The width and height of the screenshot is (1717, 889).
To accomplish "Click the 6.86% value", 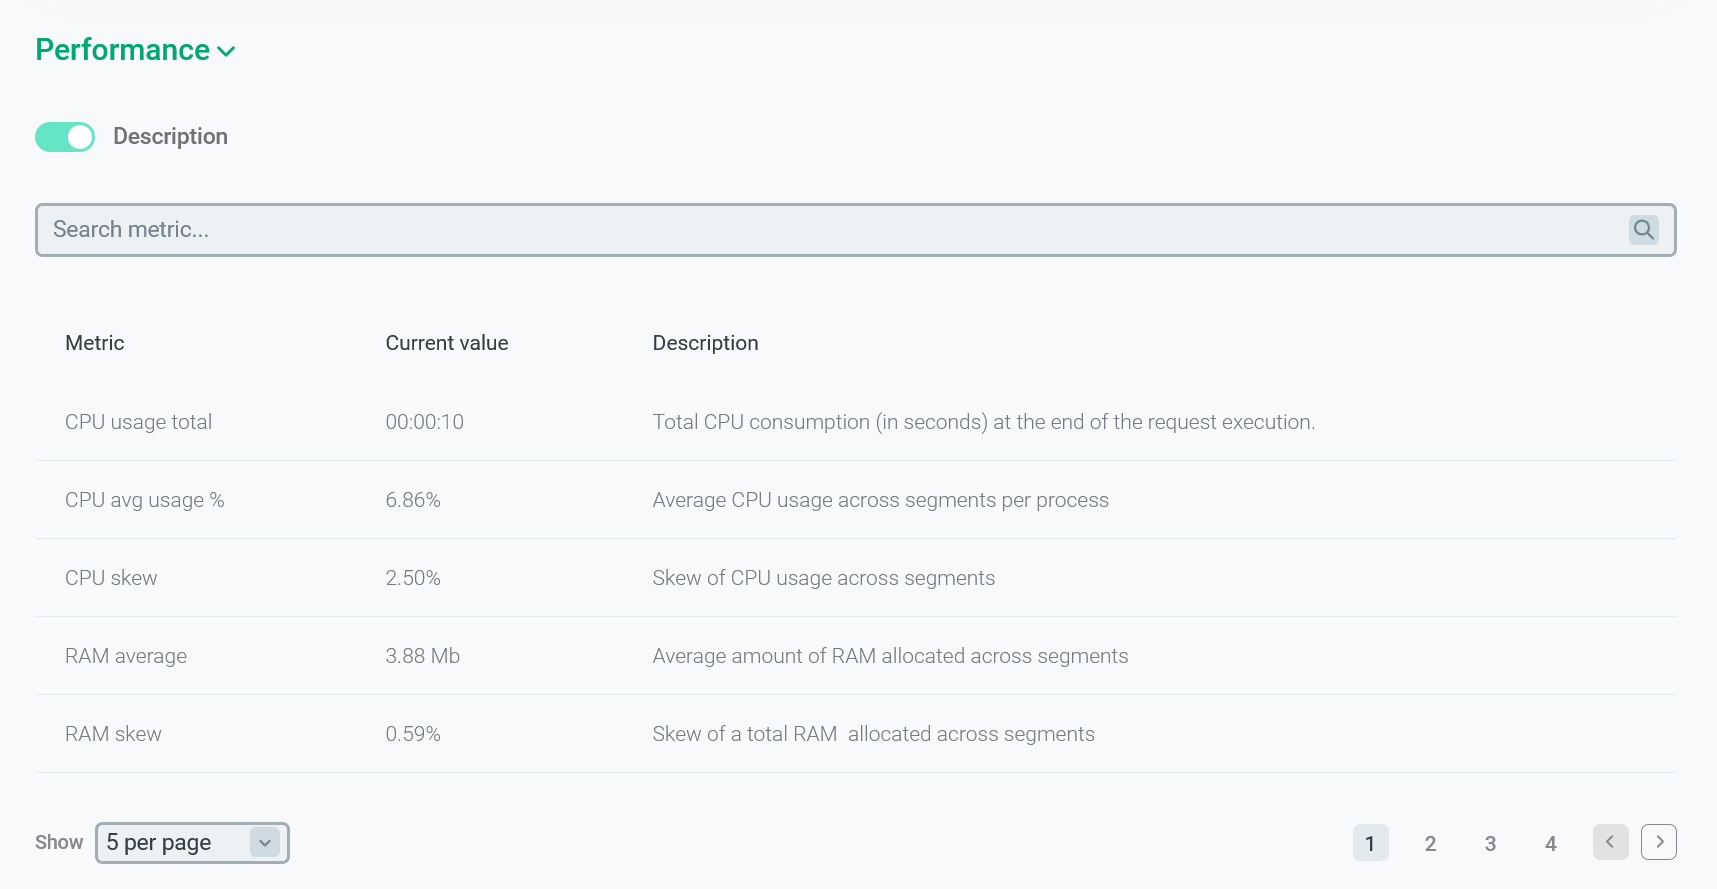I will [413, 500].
